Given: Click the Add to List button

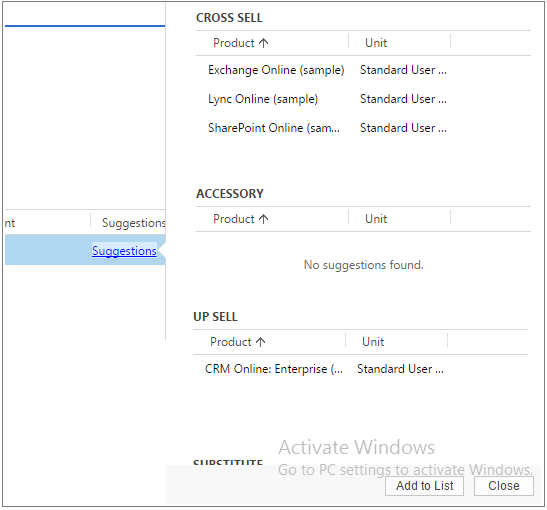Looking at the screenshot, I should (424, 486).
